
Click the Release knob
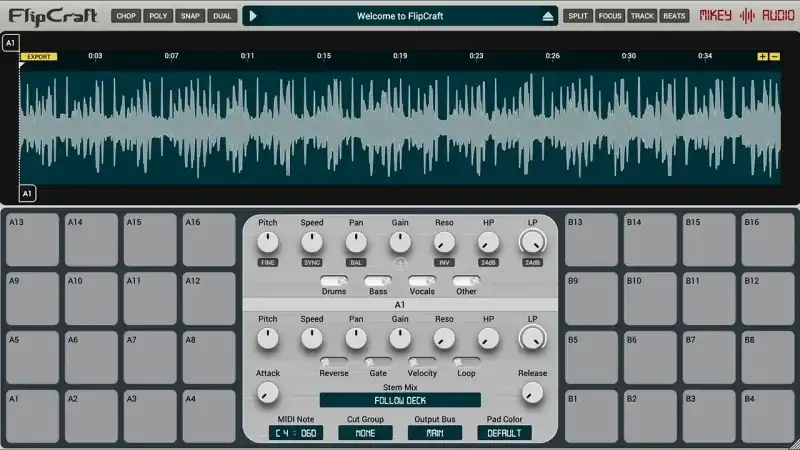[x=532, y=393]
